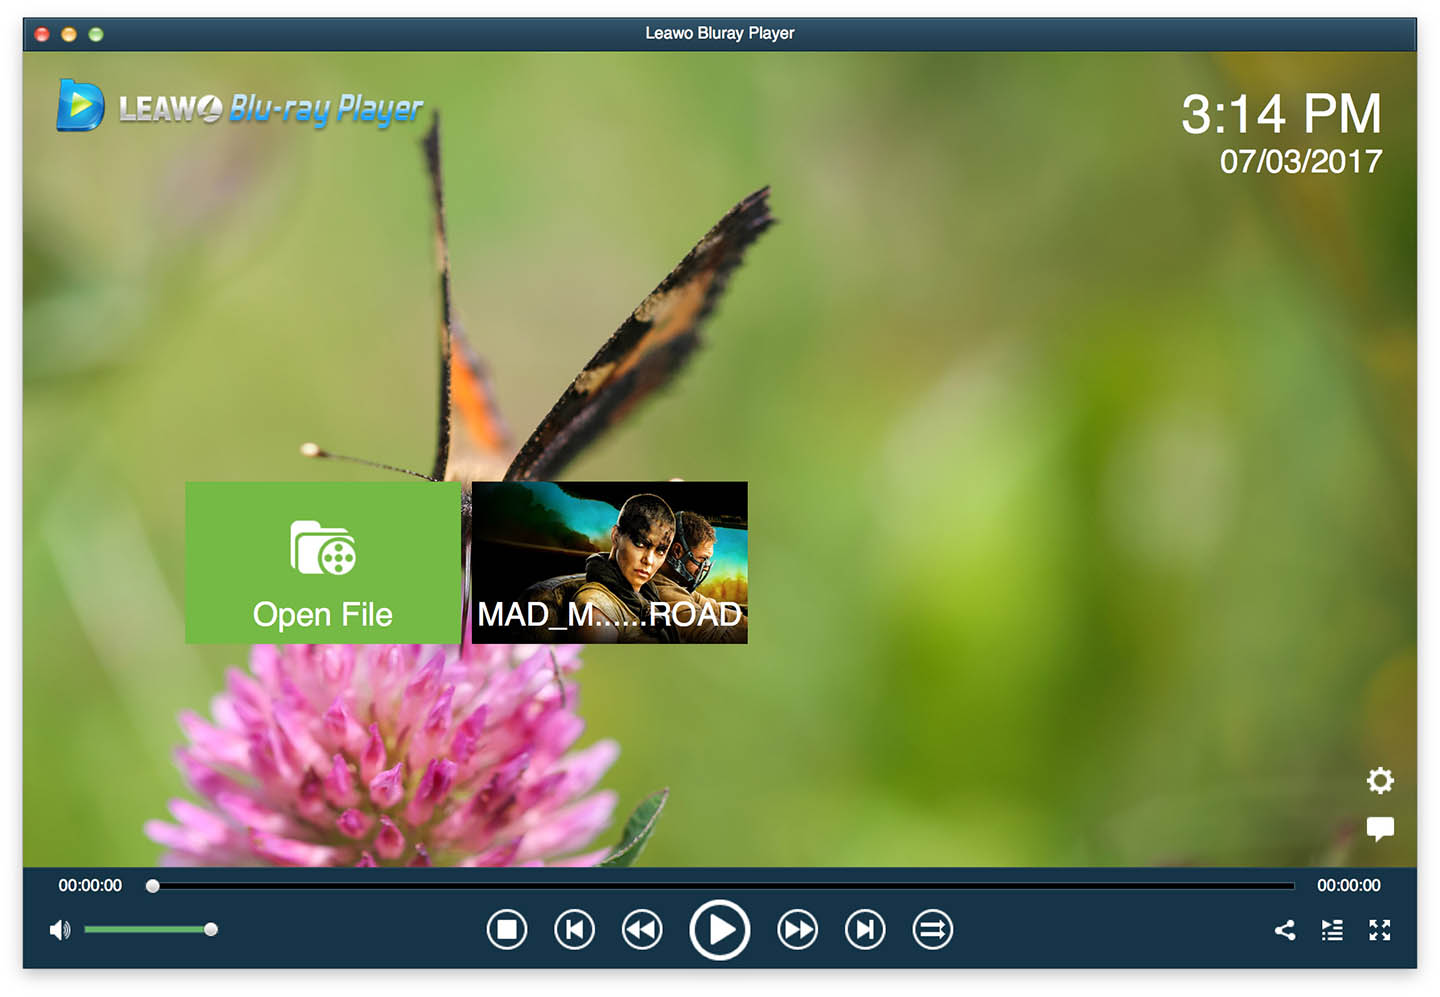Show the playlist panel icon

1332,929
